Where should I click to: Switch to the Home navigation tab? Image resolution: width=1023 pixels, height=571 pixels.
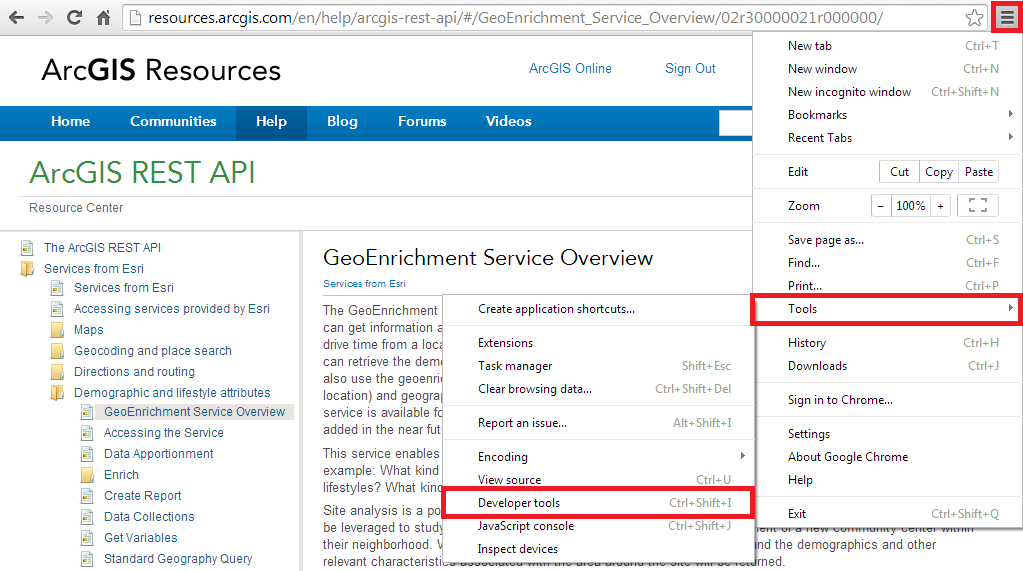click(70, 121)
